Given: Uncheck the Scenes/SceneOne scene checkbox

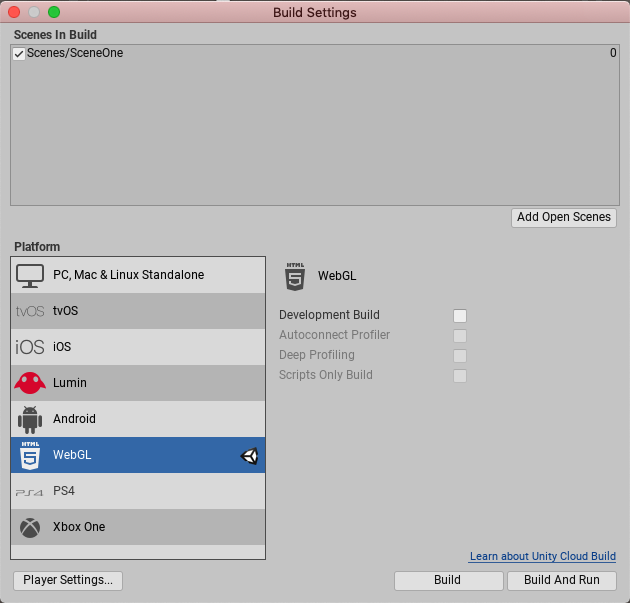Looking at the screenshot, I should [x=19, y=53].
